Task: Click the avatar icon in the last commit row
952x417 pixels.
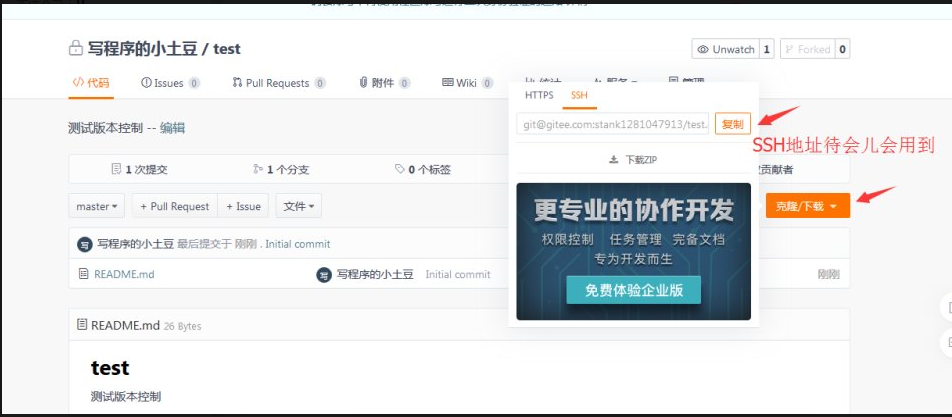Action: click(x=84, y=245)
